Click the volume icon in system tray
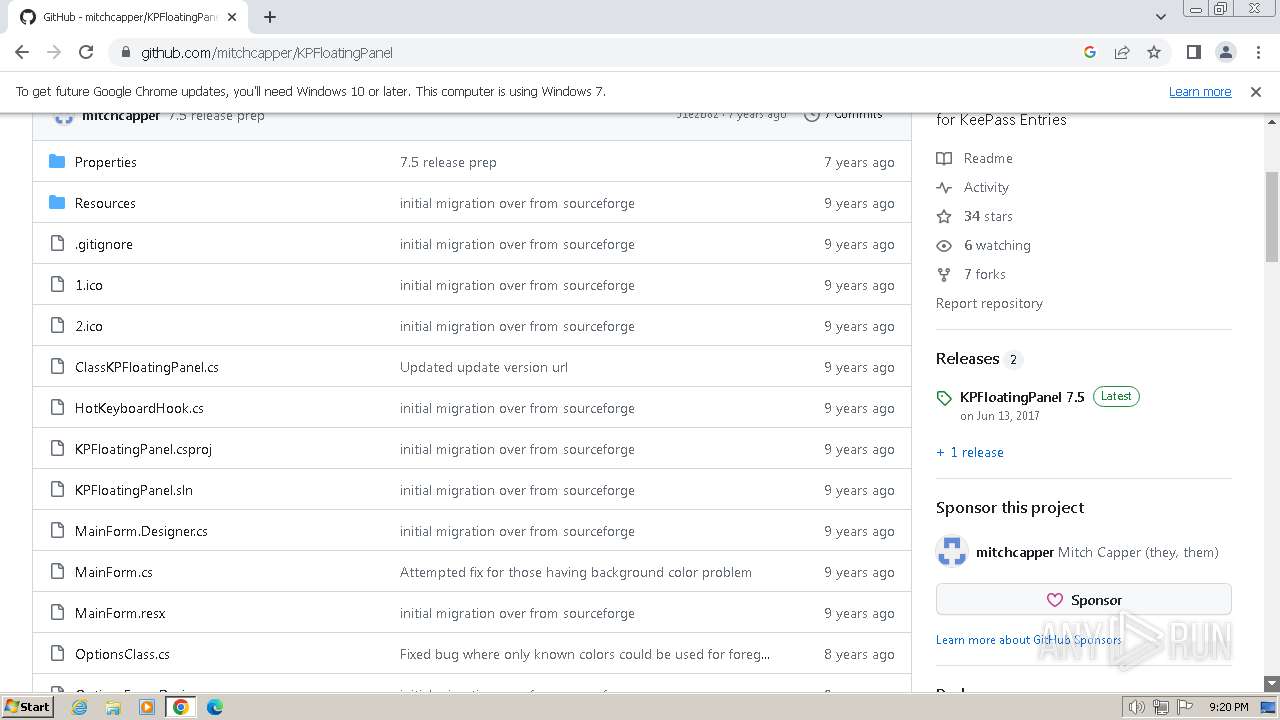 (x=1137, y=707)
